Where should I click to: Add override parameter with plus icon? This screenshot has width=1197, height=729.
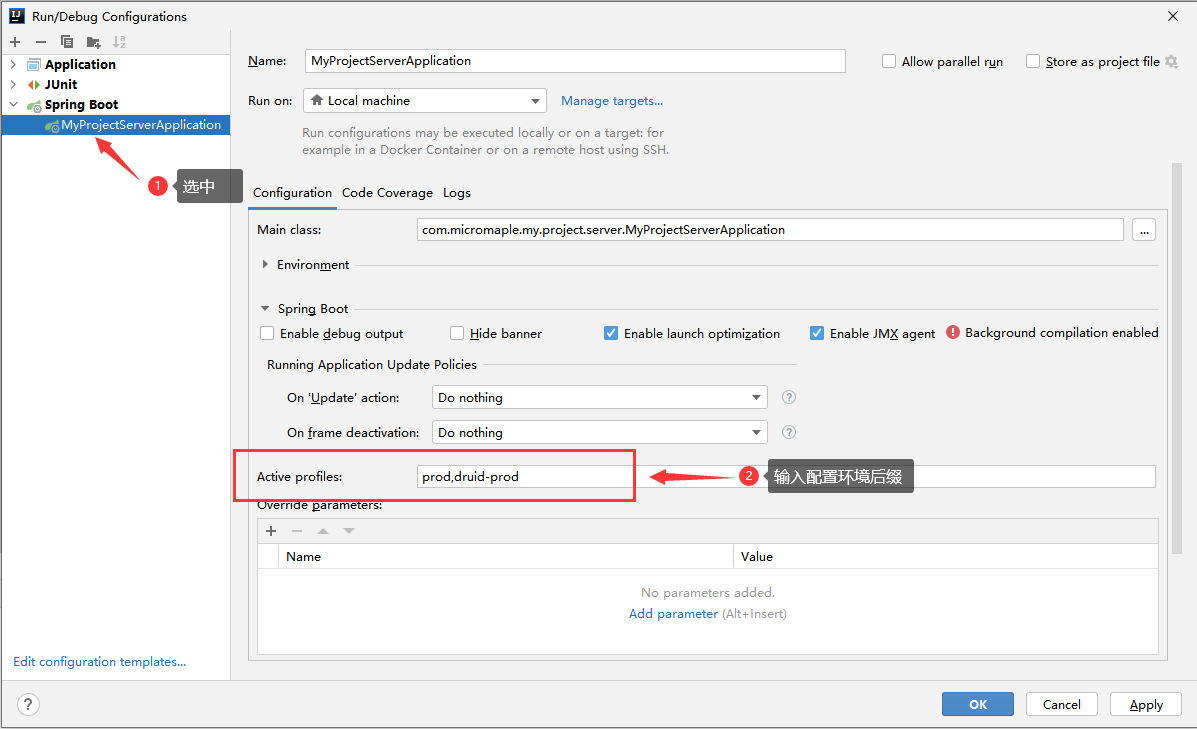[271, 531]
